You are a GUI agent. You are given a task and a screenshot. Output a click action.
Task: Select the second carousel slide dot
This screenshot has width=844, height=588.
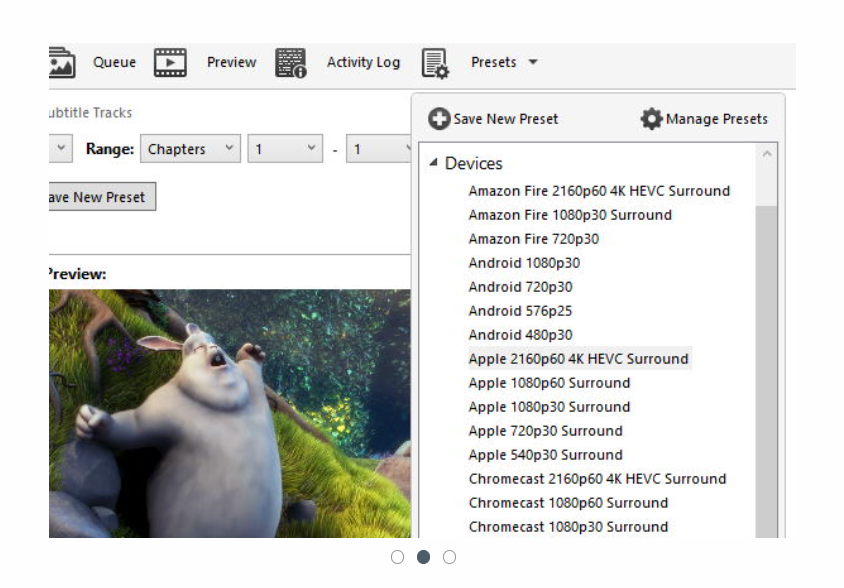pyautogui.click(x=424, y=557)
